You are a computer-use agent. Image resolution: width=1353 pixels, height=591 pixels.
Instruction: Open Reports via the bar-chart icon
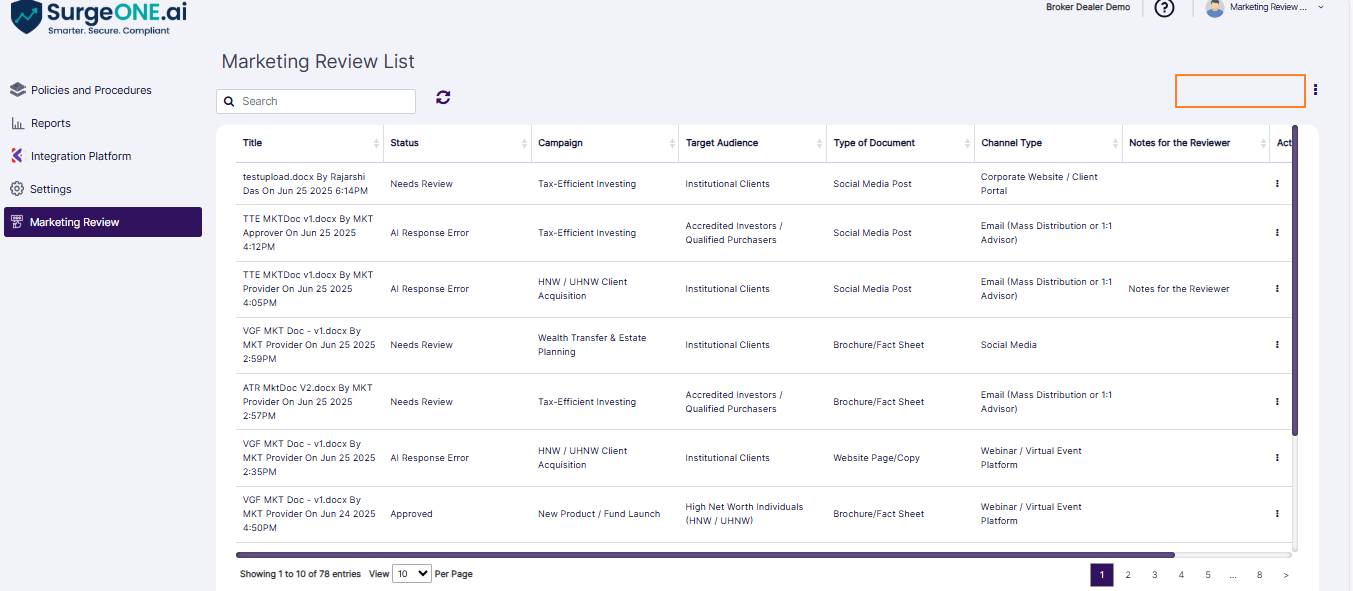pos(16,122)
